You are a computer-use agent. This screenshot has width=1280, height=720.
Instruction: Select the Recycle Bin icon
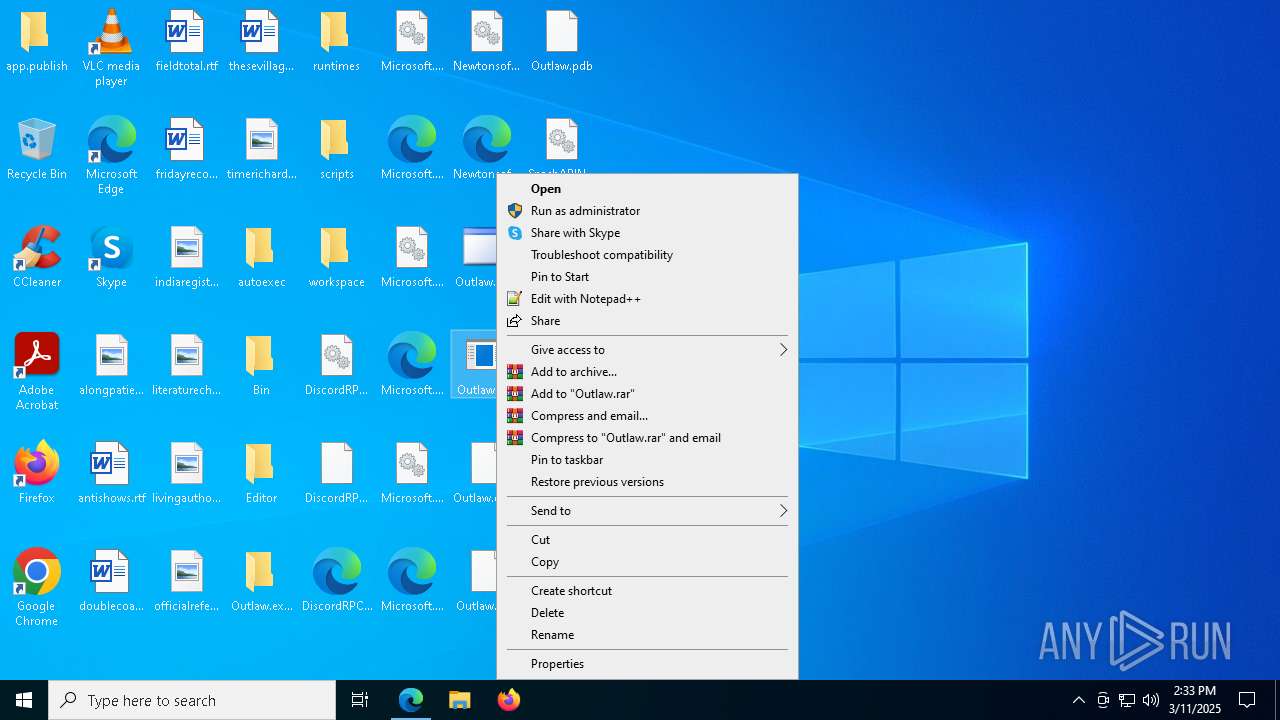pos(36,140)
